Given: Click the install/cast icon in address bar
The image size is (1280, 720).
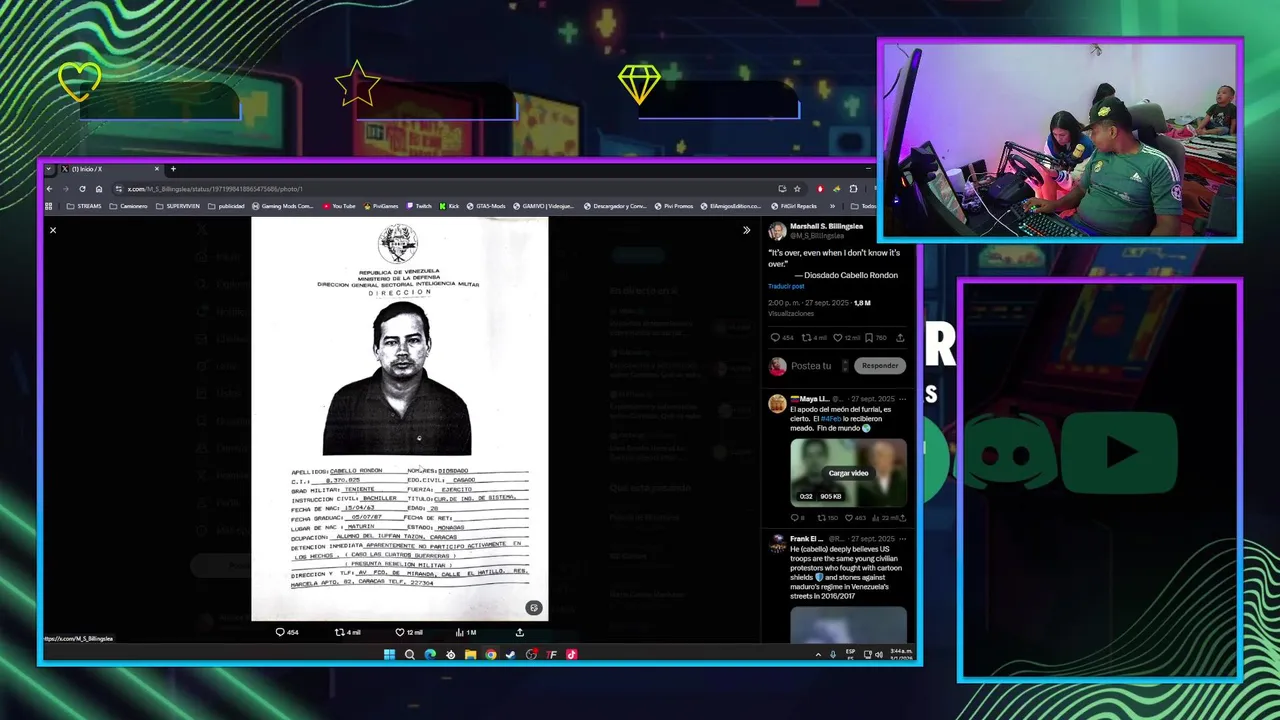Looking at the screenshot, I should 782,189.
